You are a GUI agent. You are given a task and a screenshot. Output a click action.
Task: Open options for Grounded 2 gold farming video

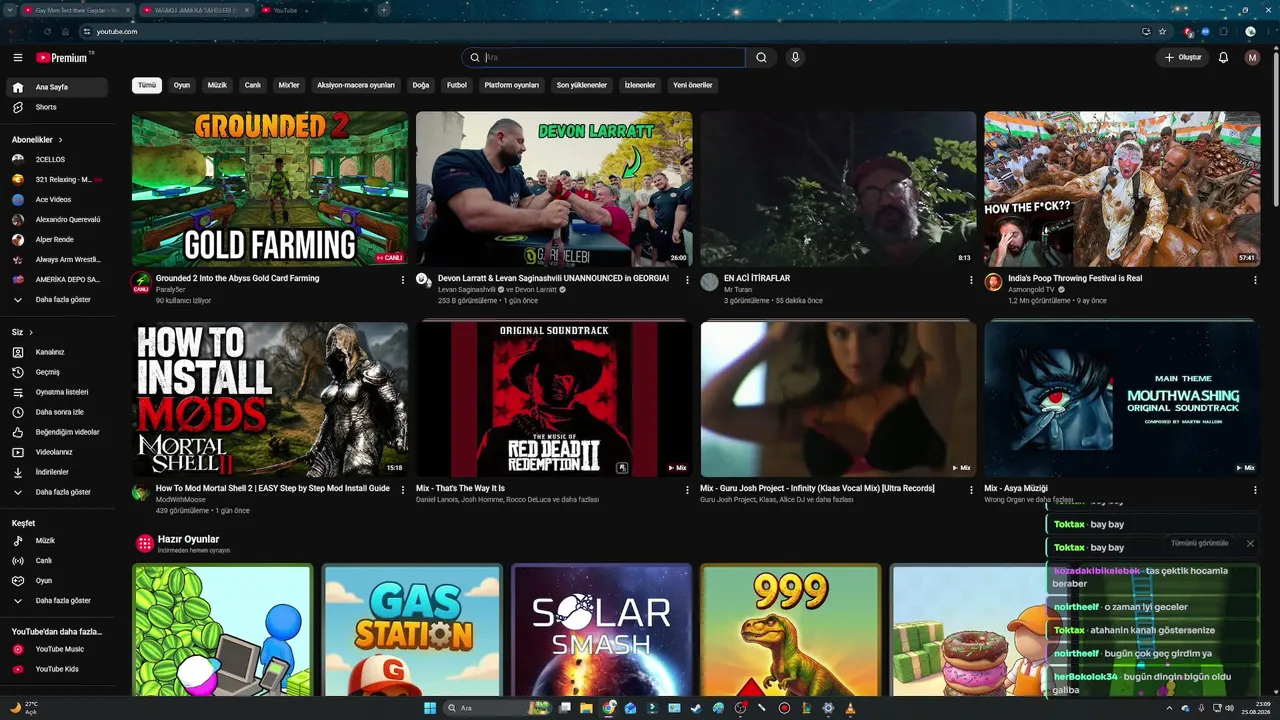[403, 280]
